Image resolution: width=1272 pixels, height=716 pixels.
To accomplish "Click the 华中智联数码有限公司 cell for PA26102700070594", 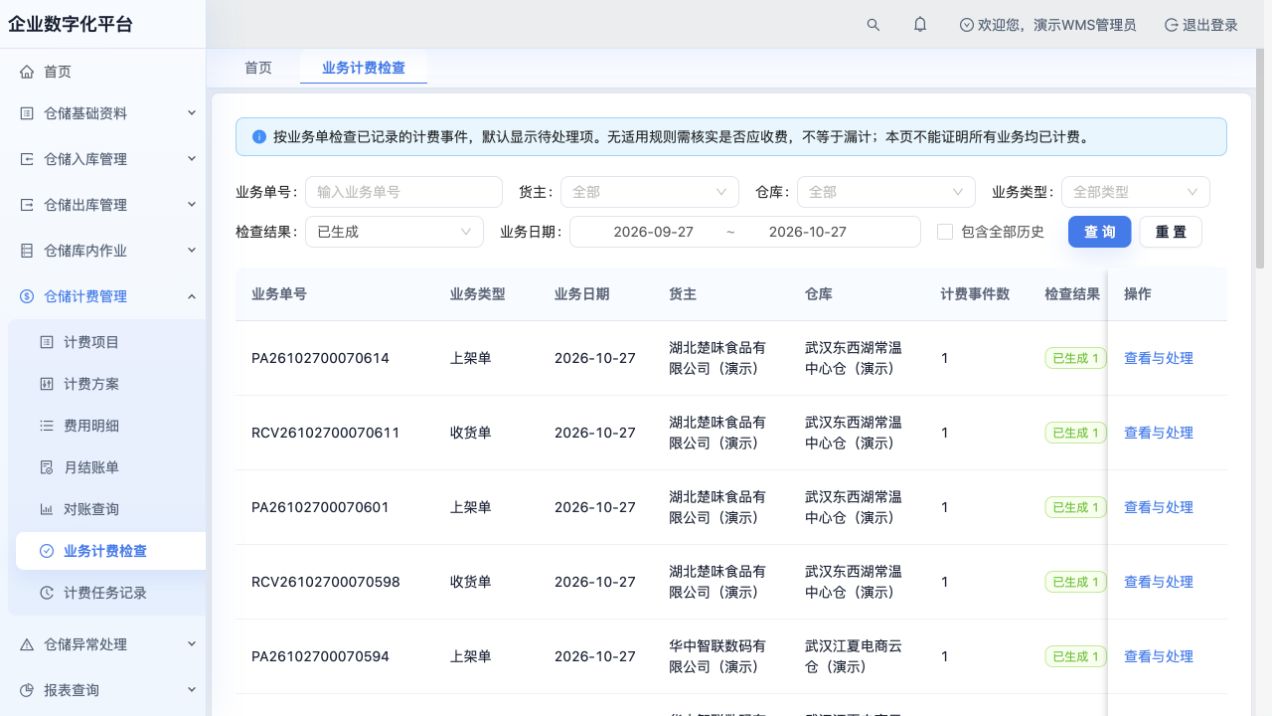I will [x=717, y=657].
